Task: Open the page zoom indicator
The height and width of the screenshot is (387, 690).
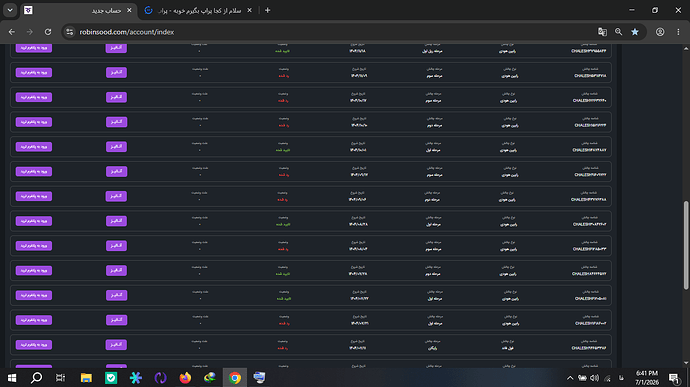Action: tap(618, 32)
